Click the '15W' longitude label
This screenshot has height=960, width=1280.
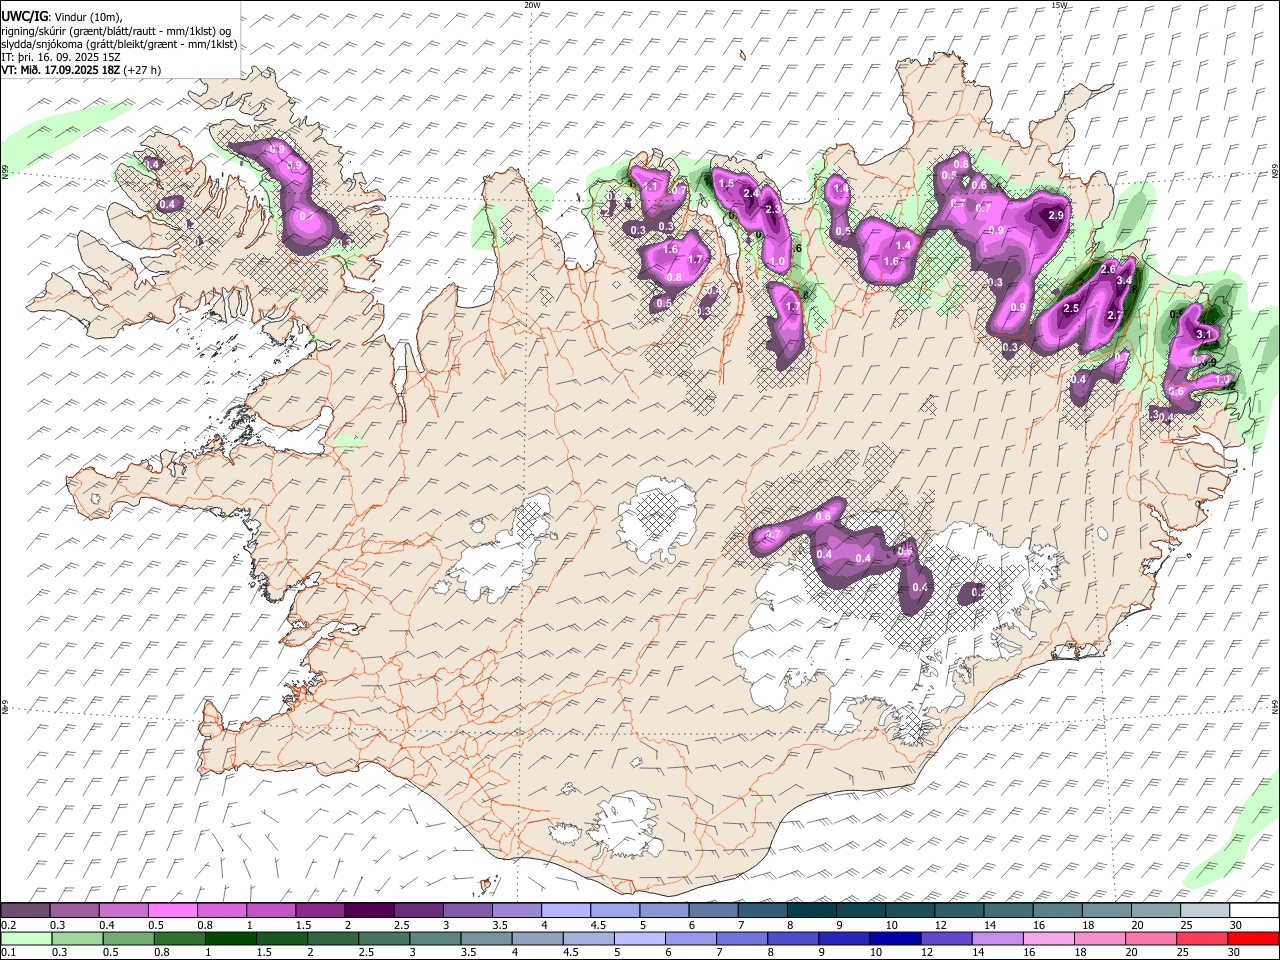pyautogui.click(x=1059, y=5)
